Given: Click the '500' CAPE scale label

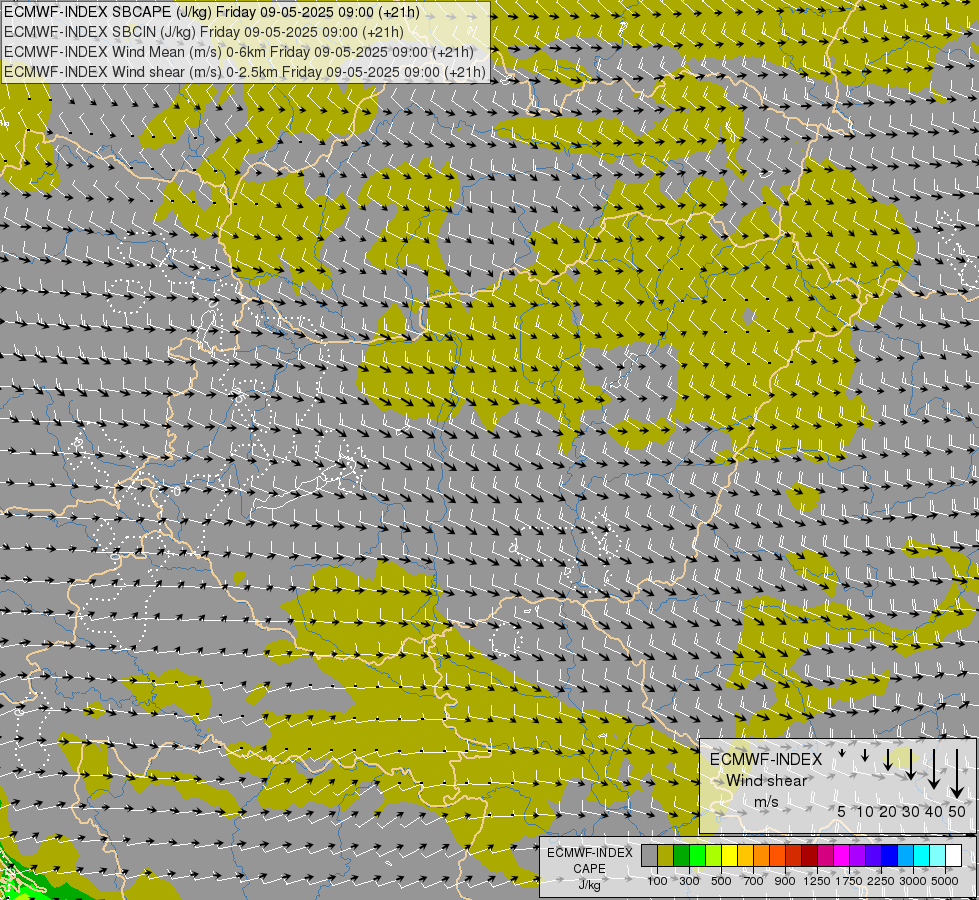Looking at the screenshot, I should [721, 881].
